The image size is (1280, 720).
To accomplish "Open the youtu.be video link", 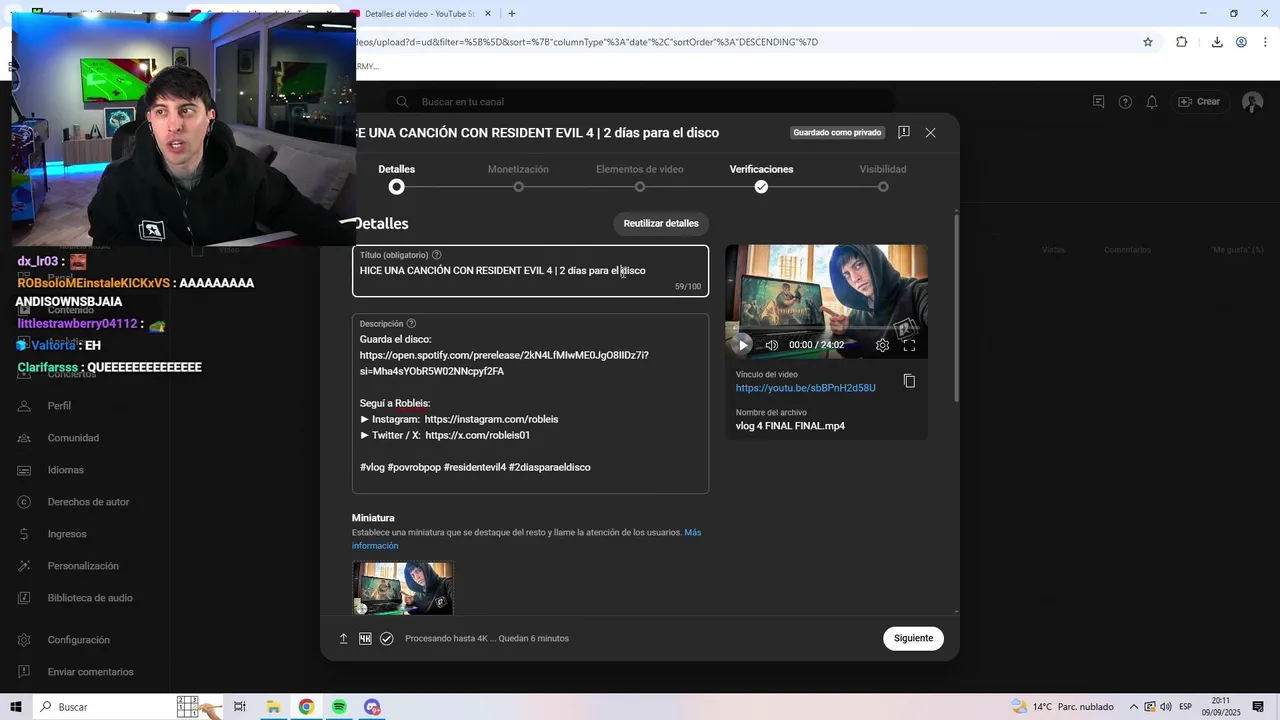I will (806, 388).
